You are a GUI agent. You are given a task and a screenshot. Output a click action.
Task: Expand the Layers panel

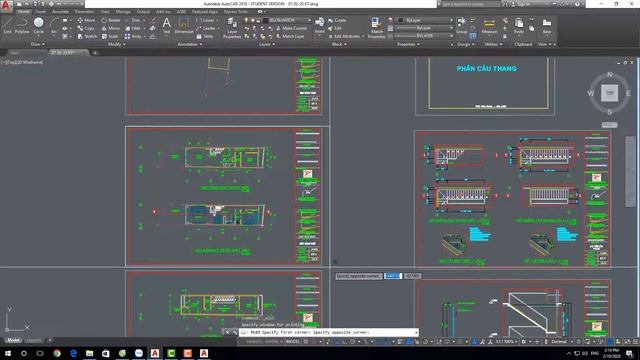[267, 44]
